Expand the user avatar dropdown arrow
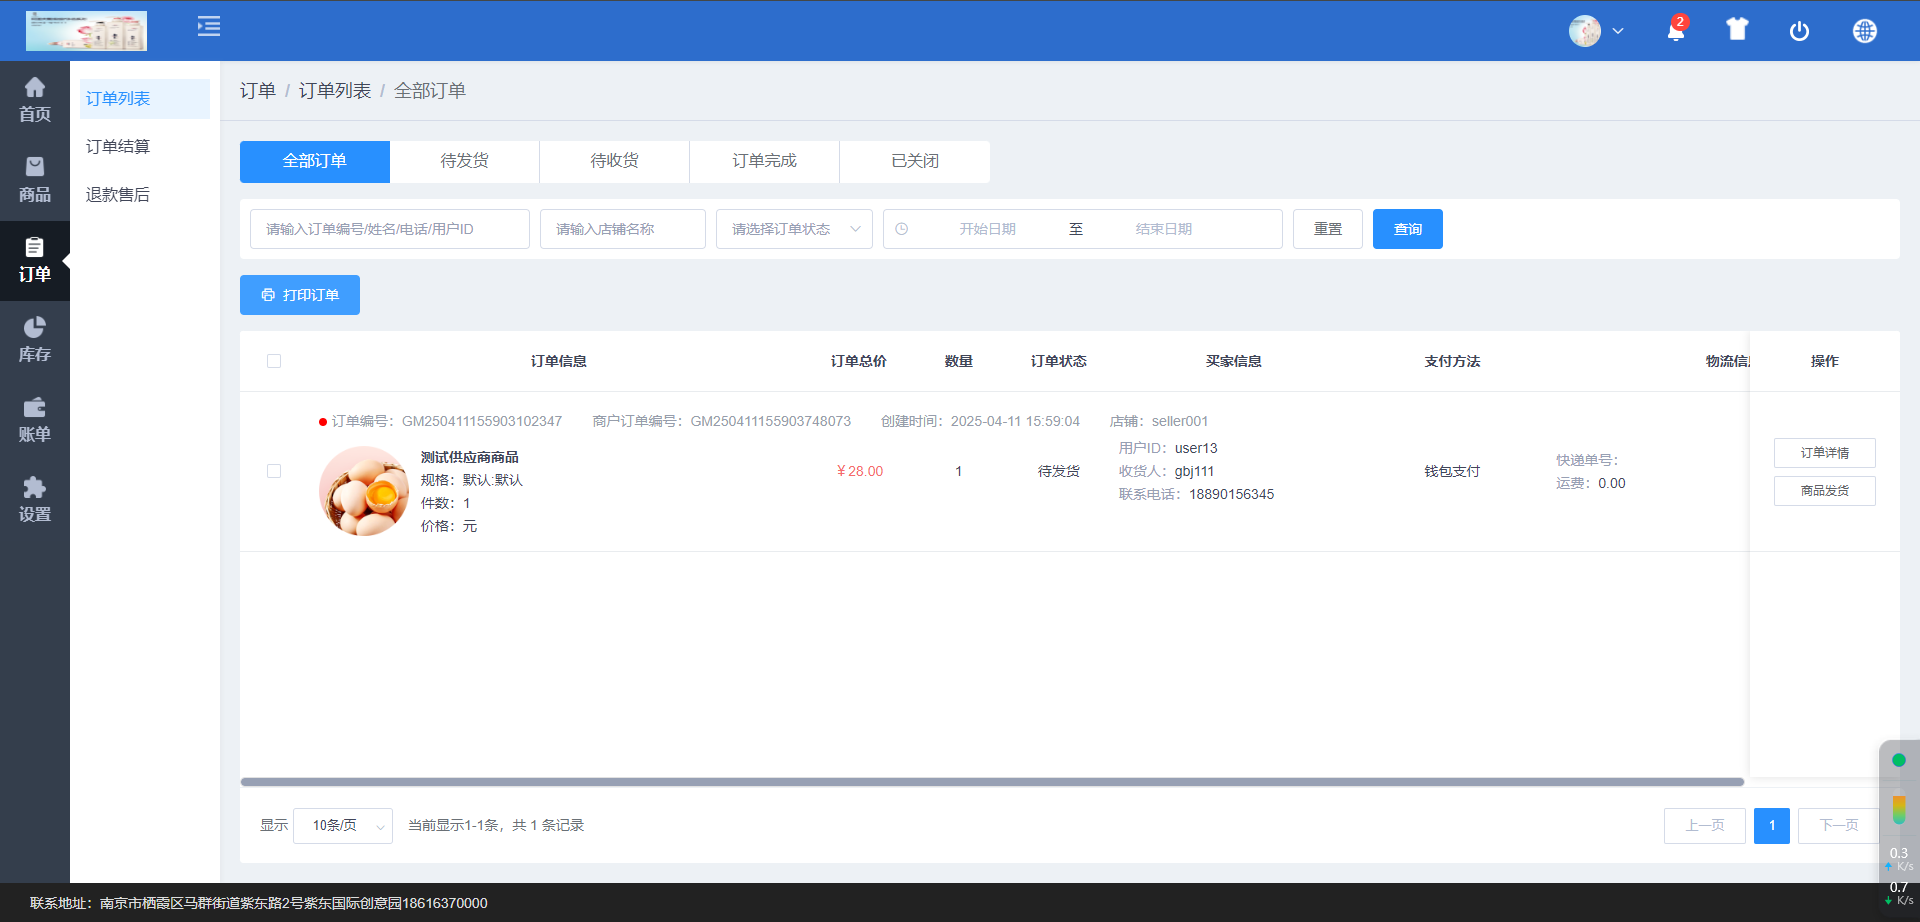The width and height of the screenshot is (1920, 922). (x=1618, y=31)
